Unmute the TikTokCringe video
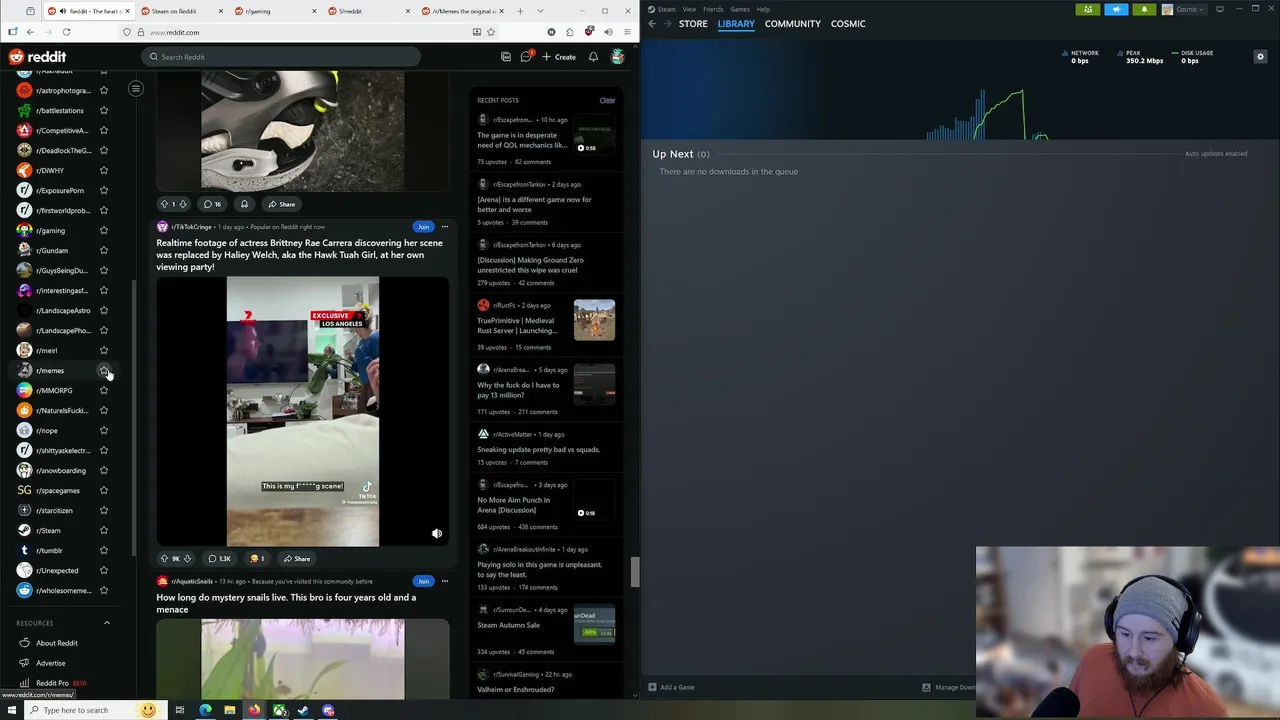This screenshot has height=720, width=1280. (437, 534)
